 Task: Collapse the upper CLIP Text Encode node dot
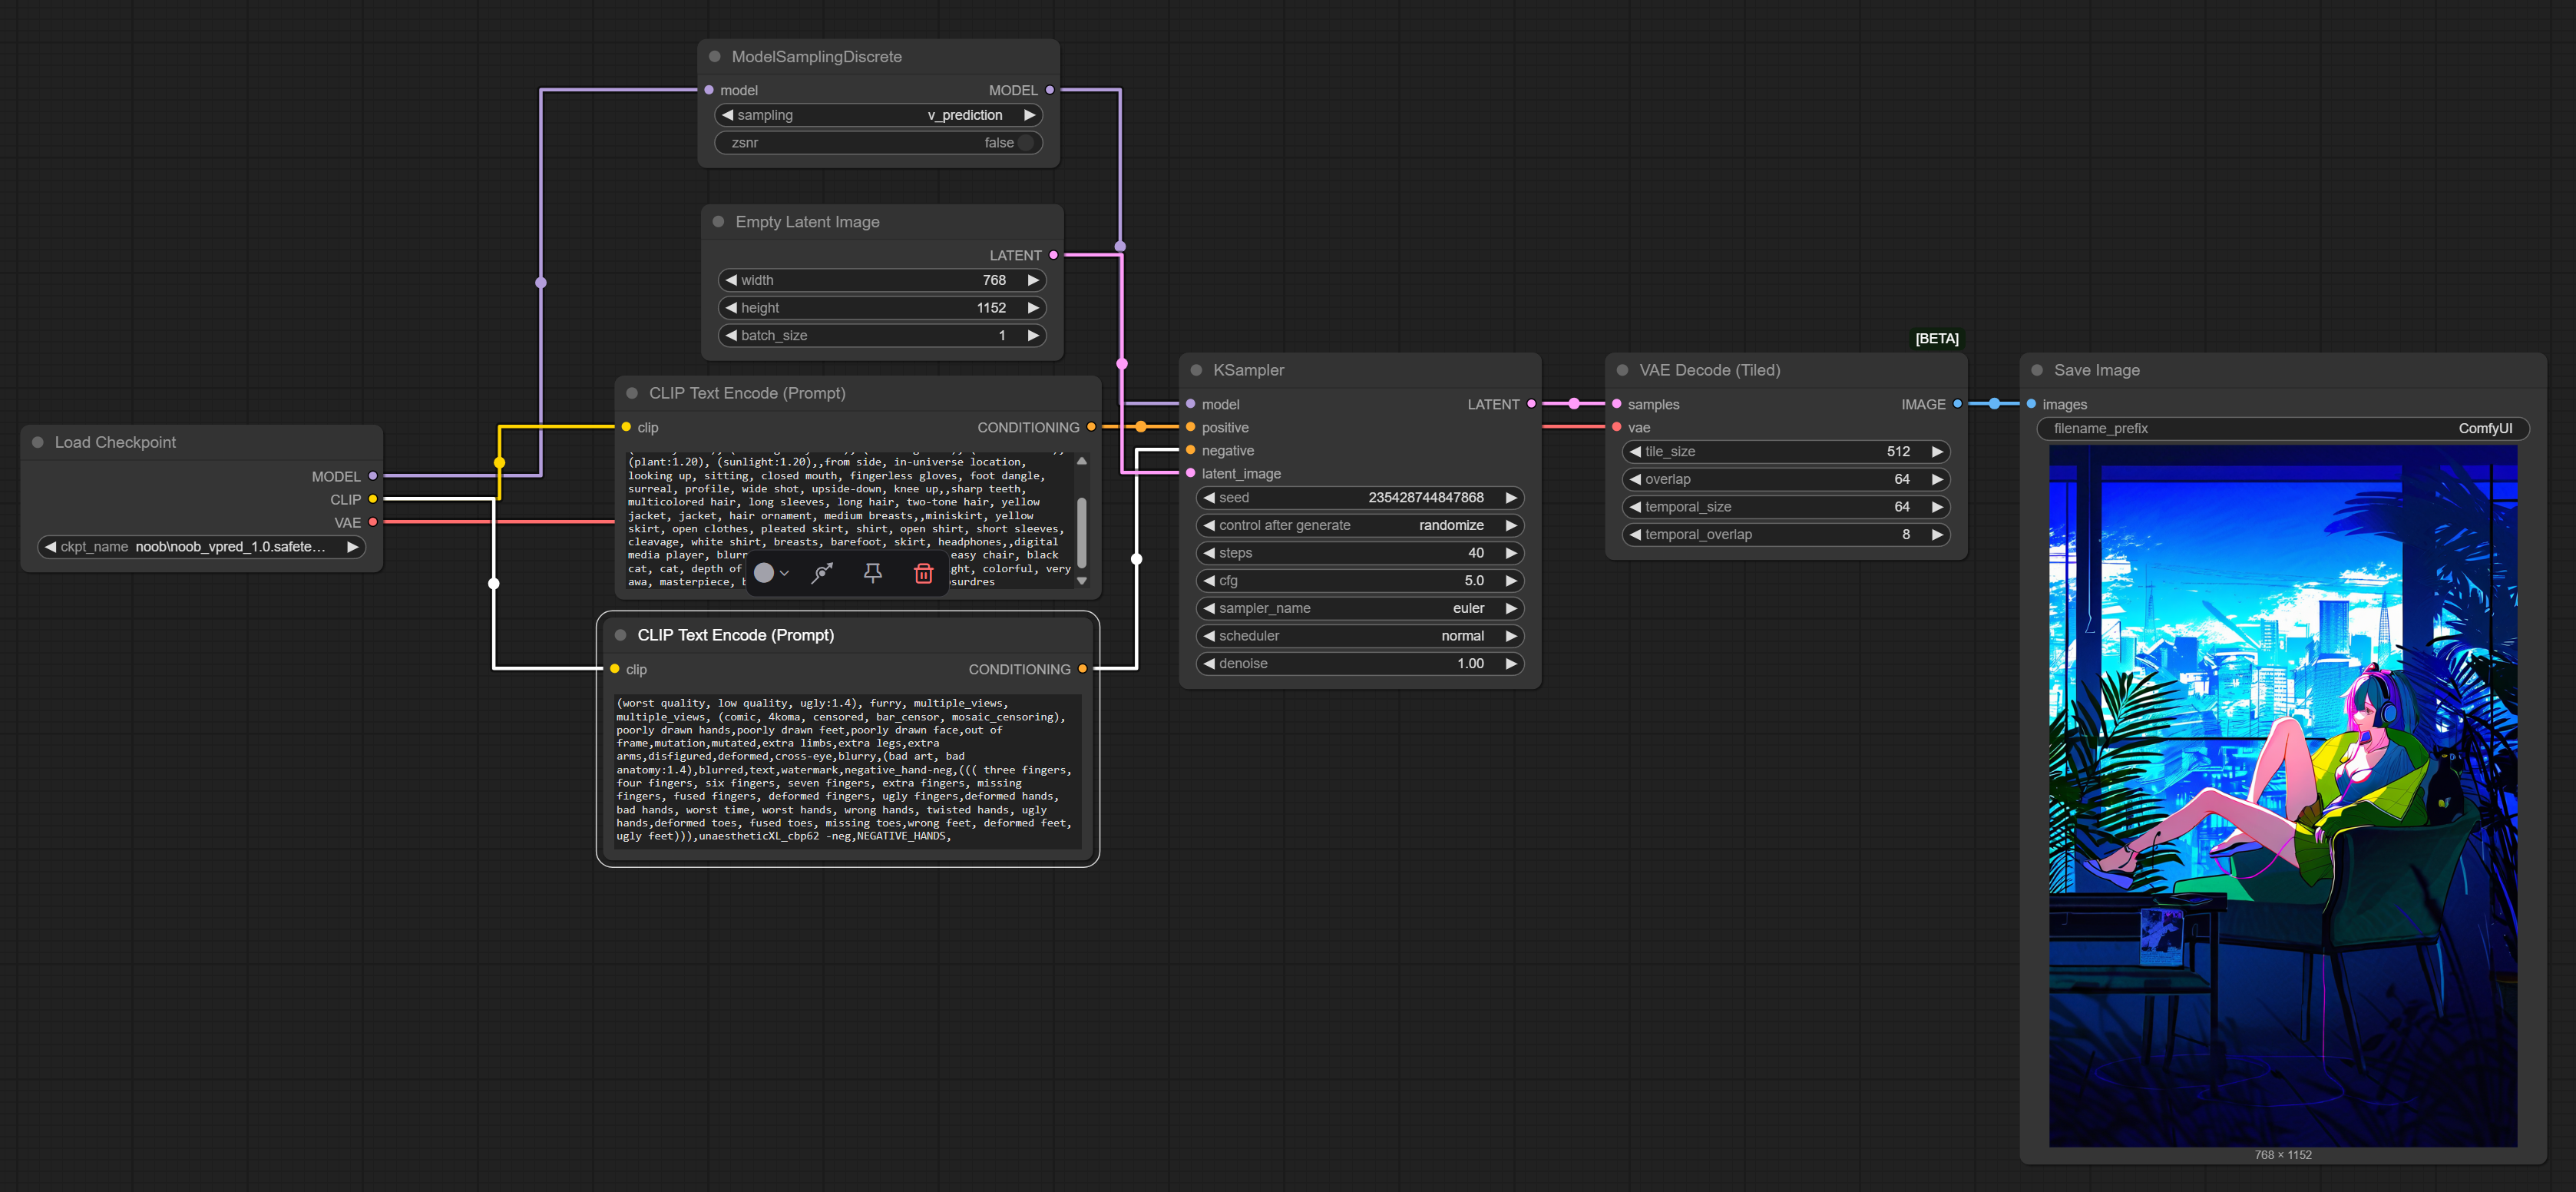pos(632,393)
